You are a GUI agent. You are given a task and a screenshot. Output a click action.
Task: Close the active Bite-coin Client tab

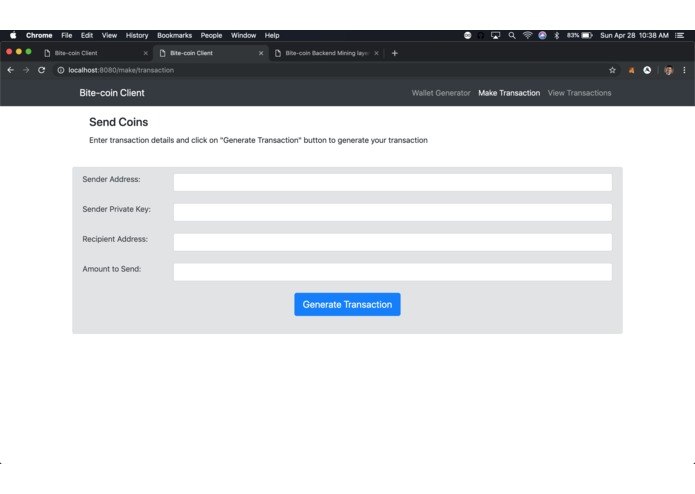261,53
